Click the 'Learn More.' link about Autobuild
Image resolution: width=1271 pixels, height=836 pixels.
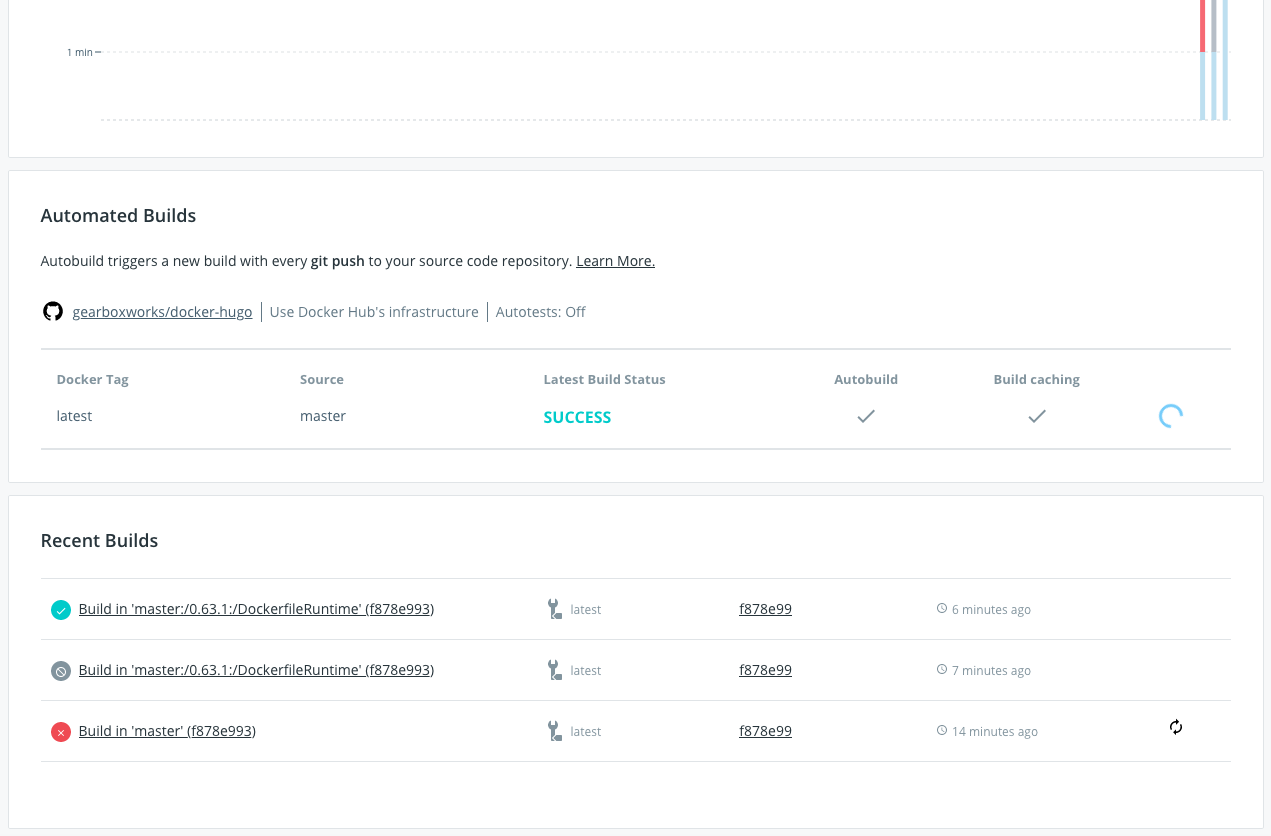pyautogui.click(x=615, y=260)
